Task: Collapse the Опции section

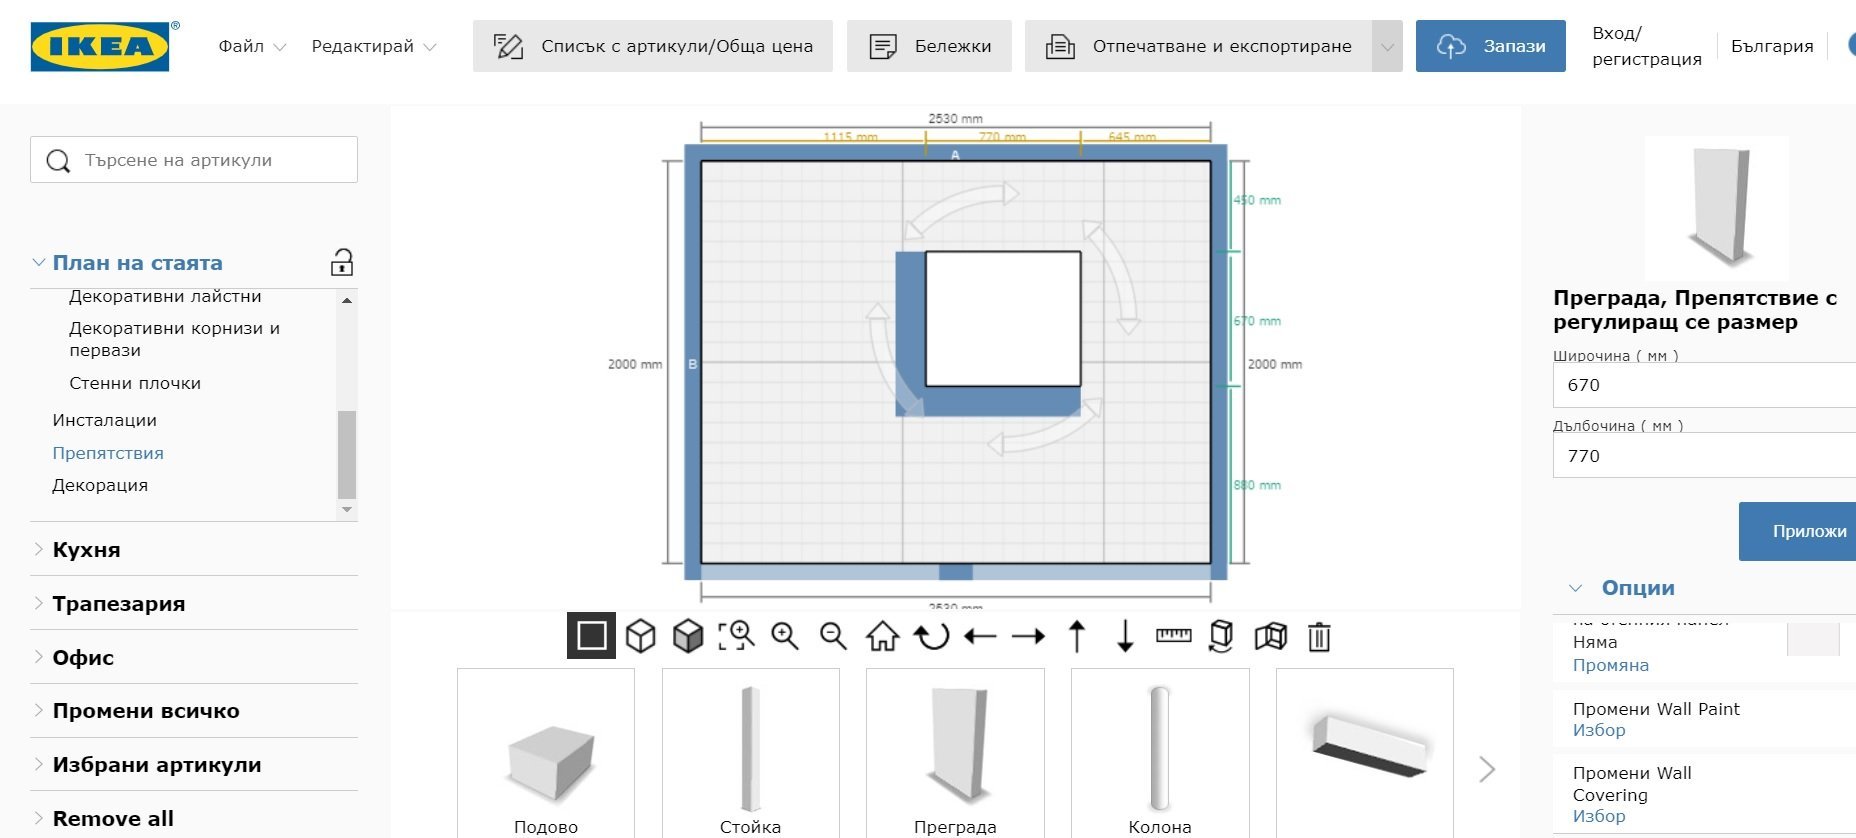Action: 1576,588
